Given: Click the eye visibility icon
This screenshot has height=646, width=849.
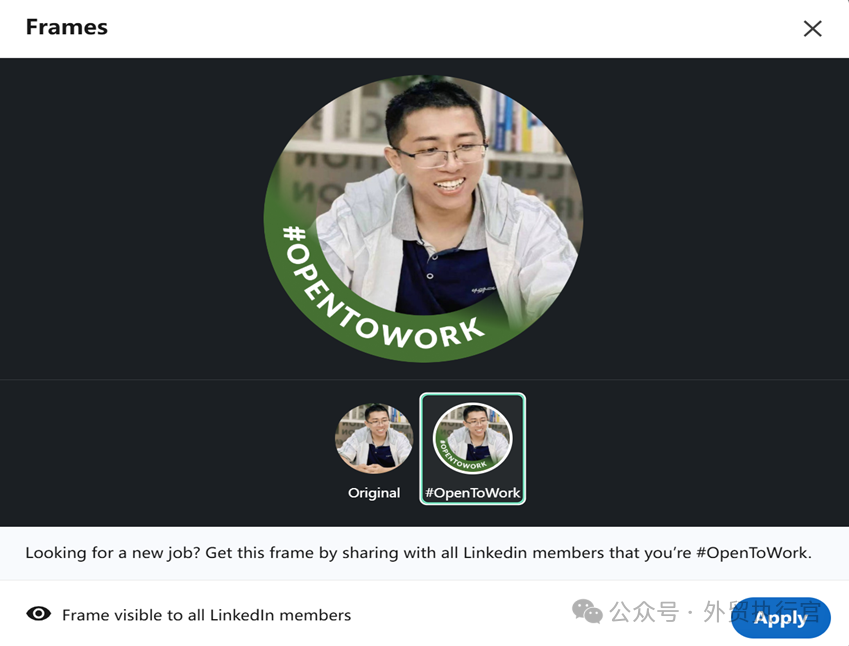Looking at the screenshot, I should click(38, 614).
